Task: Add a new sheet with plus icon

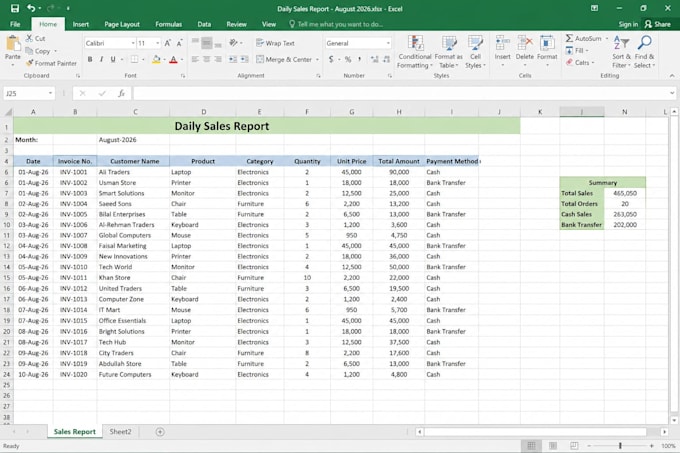Action: tap(160, 432)
